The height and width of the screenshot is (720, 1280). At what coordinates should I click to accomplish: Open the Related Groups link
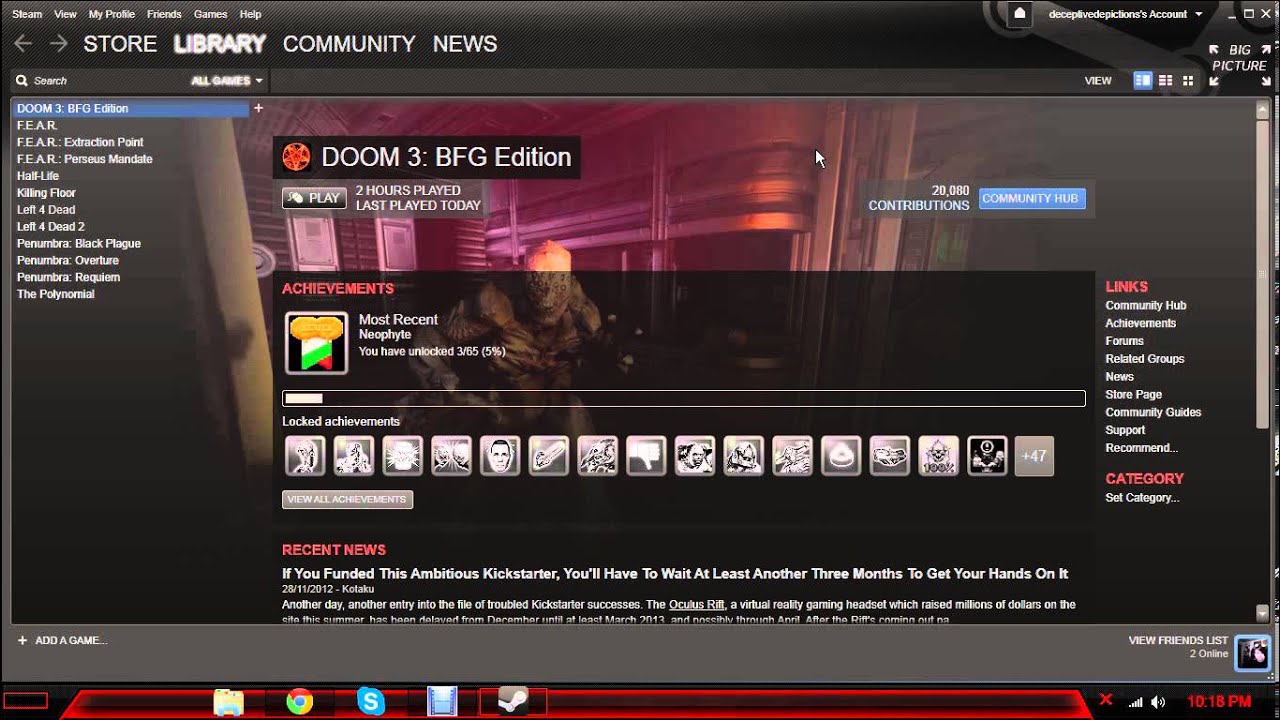coord(1144,359)
